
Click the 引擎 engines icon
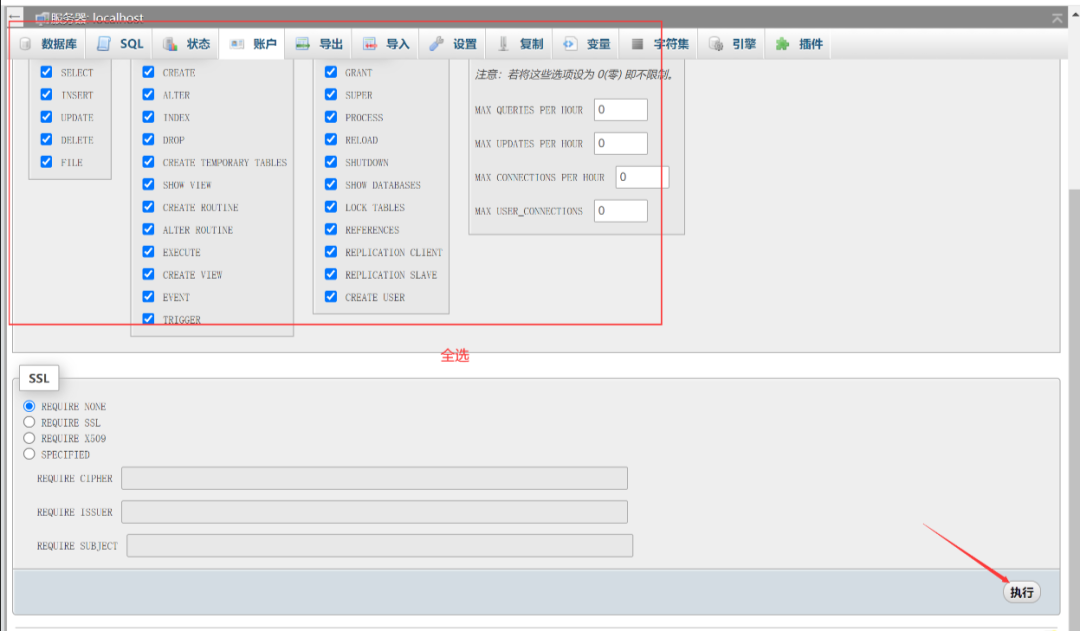[716, 44]
